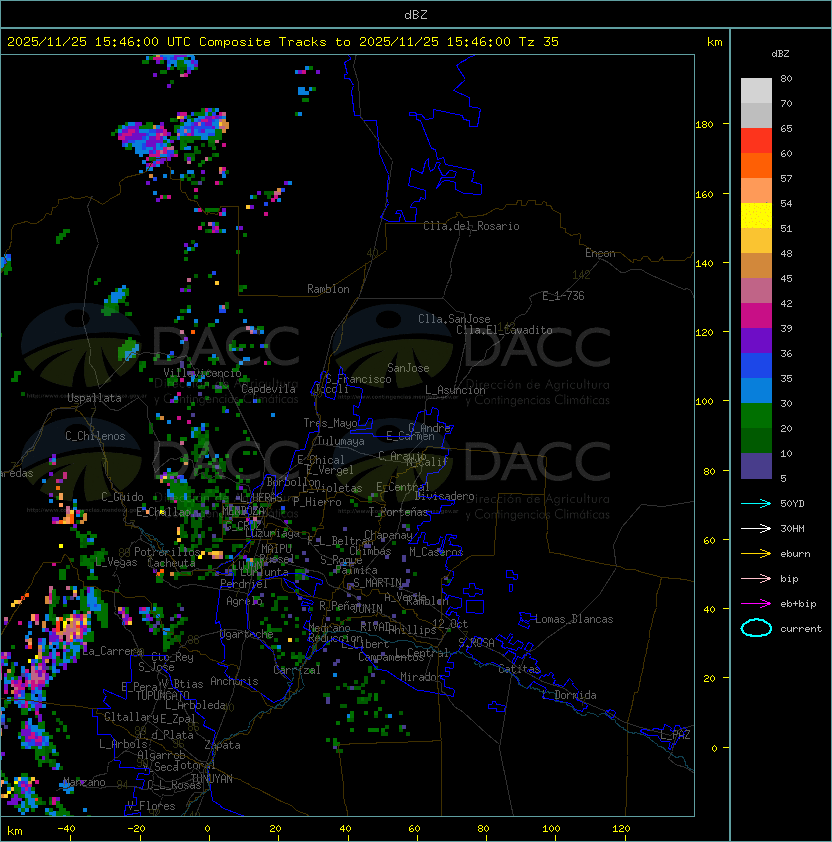
Task: Select the magenta 39-42 dBZ swatch
Action: coord(756,315)
